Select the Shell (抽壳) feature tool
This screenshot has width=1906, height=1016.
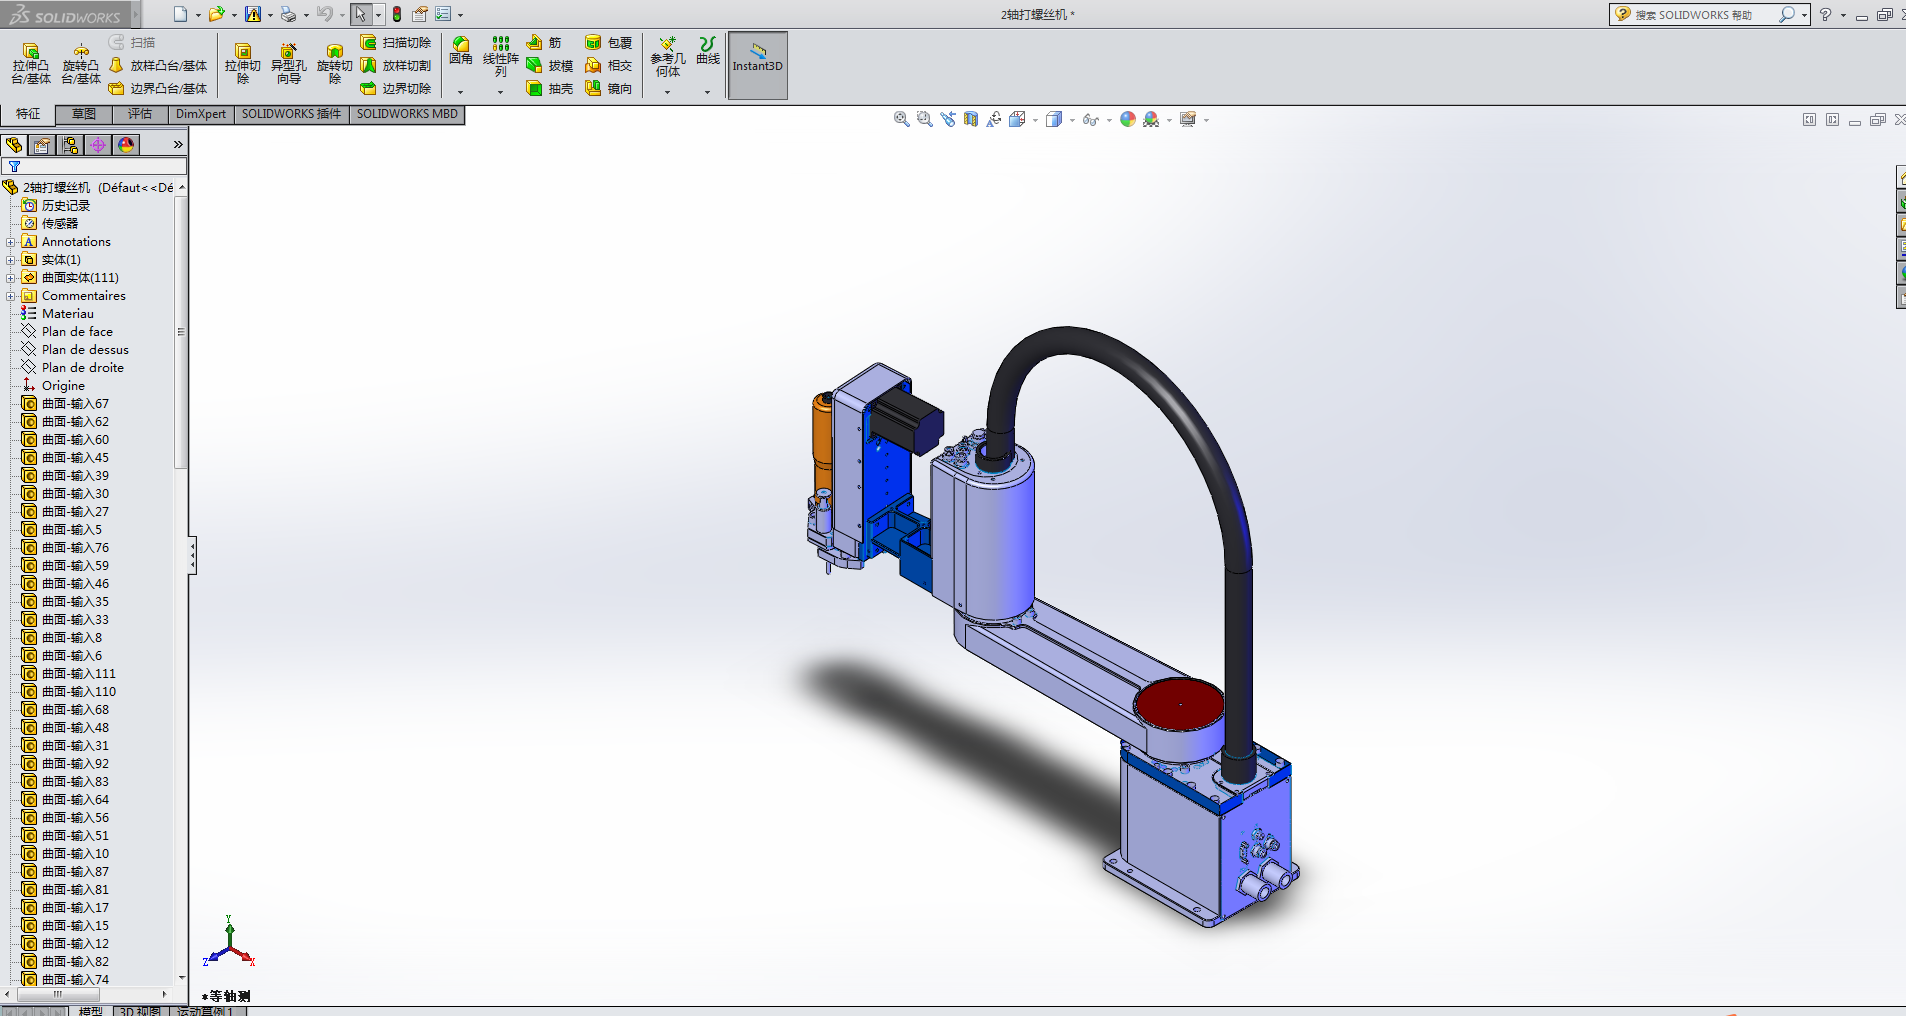pos(550,89)
